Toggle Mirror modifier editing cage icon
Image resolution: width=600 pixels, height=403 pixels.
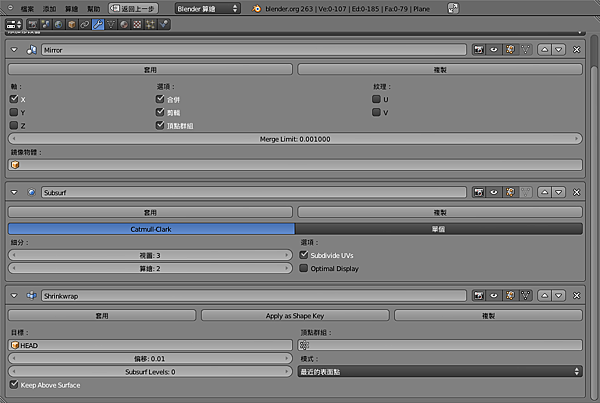[525, 49]
